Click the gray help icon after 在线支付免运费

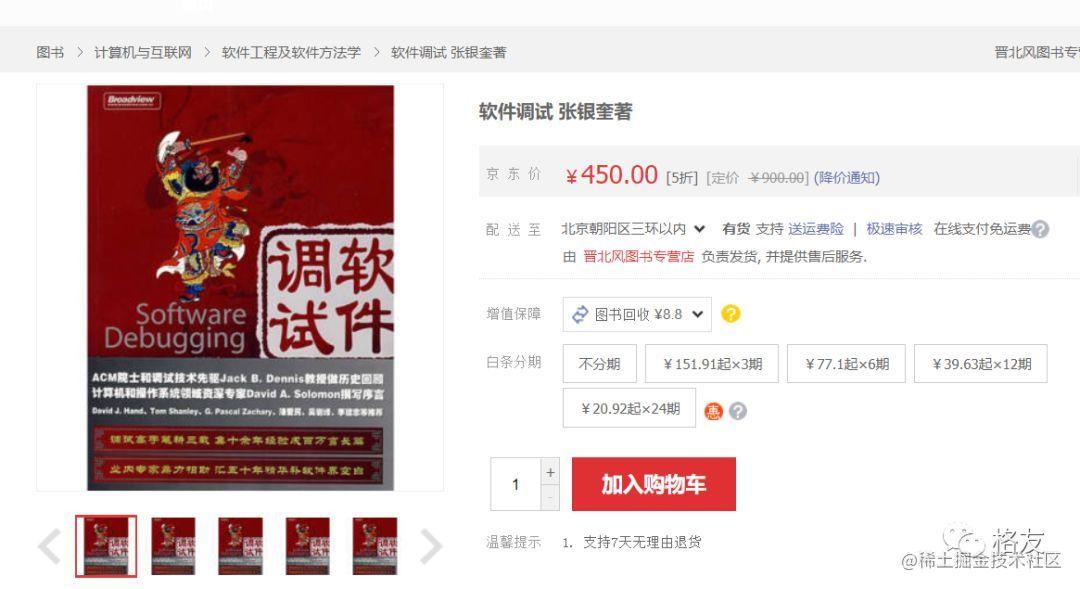click(1040, 229)
